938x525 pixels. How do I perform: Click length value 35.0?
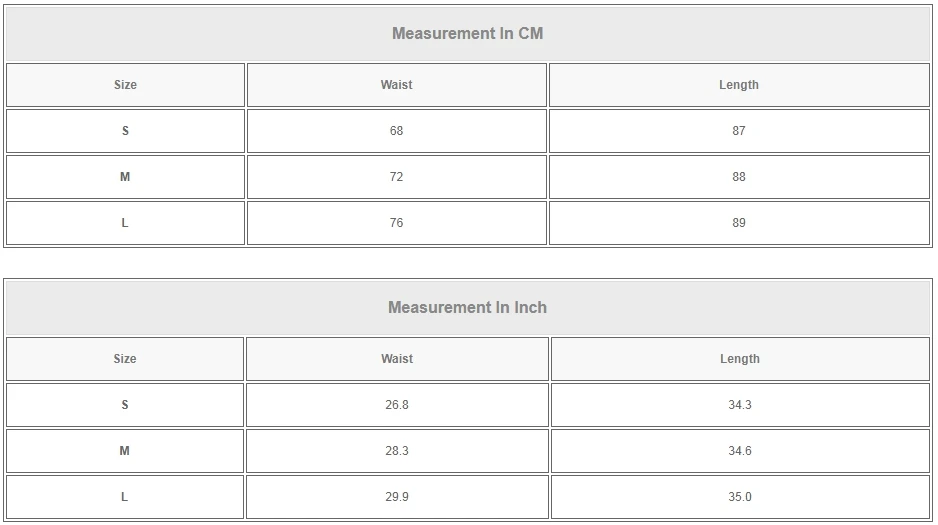click(739, 497)
